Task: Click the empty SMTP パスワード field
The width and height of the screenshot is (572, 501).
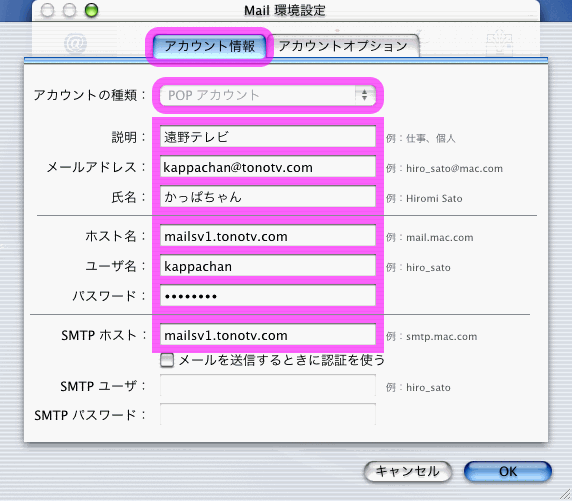Action: [x=268, y=415]
